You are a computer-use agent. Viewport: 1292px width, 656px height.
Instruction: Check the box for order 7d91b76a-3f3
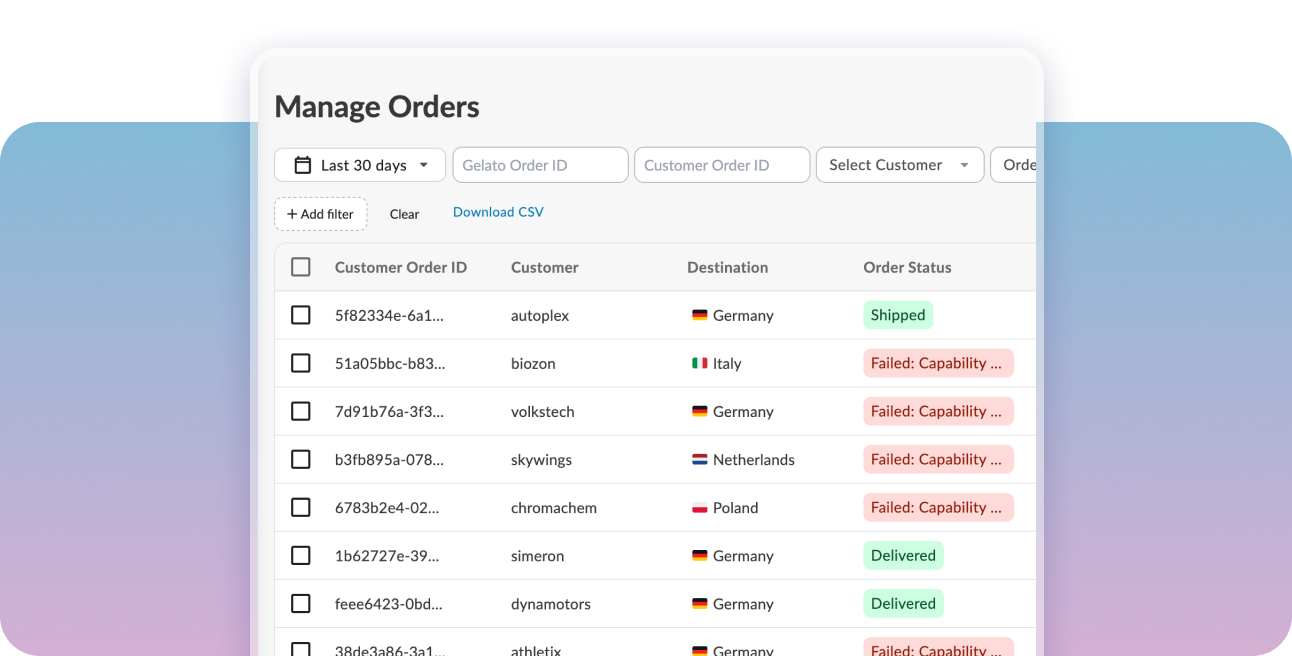301,411
